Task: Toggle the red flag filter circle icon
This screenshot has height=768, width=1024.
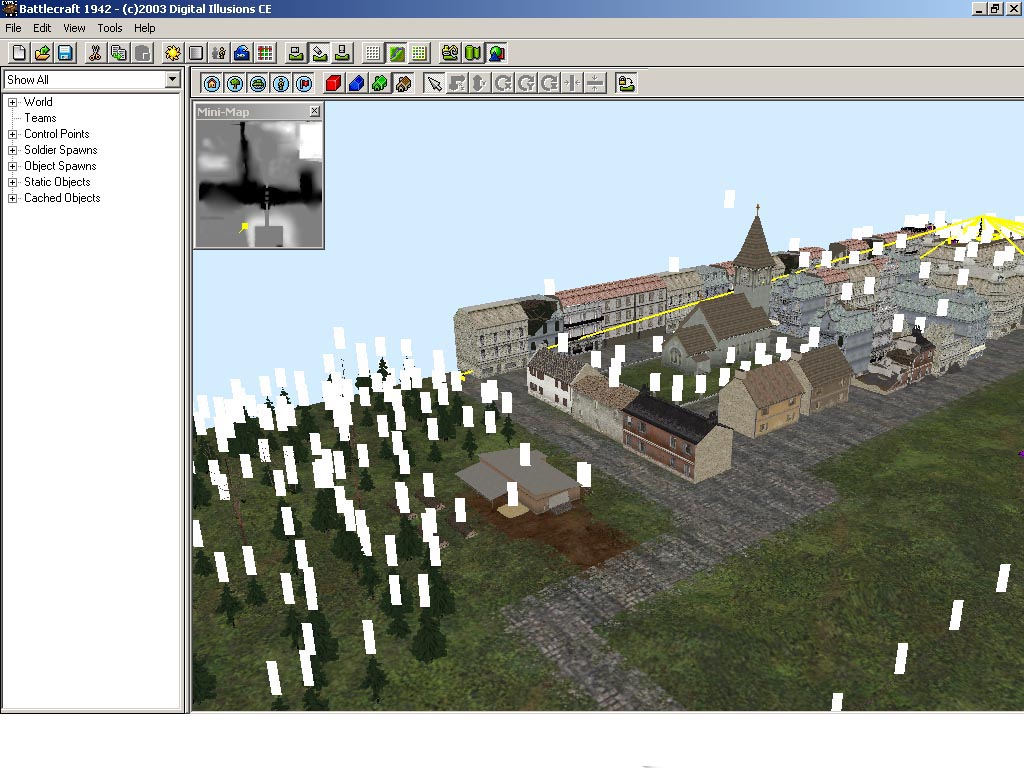Action: pyautogui.click(x=304, y=84)
